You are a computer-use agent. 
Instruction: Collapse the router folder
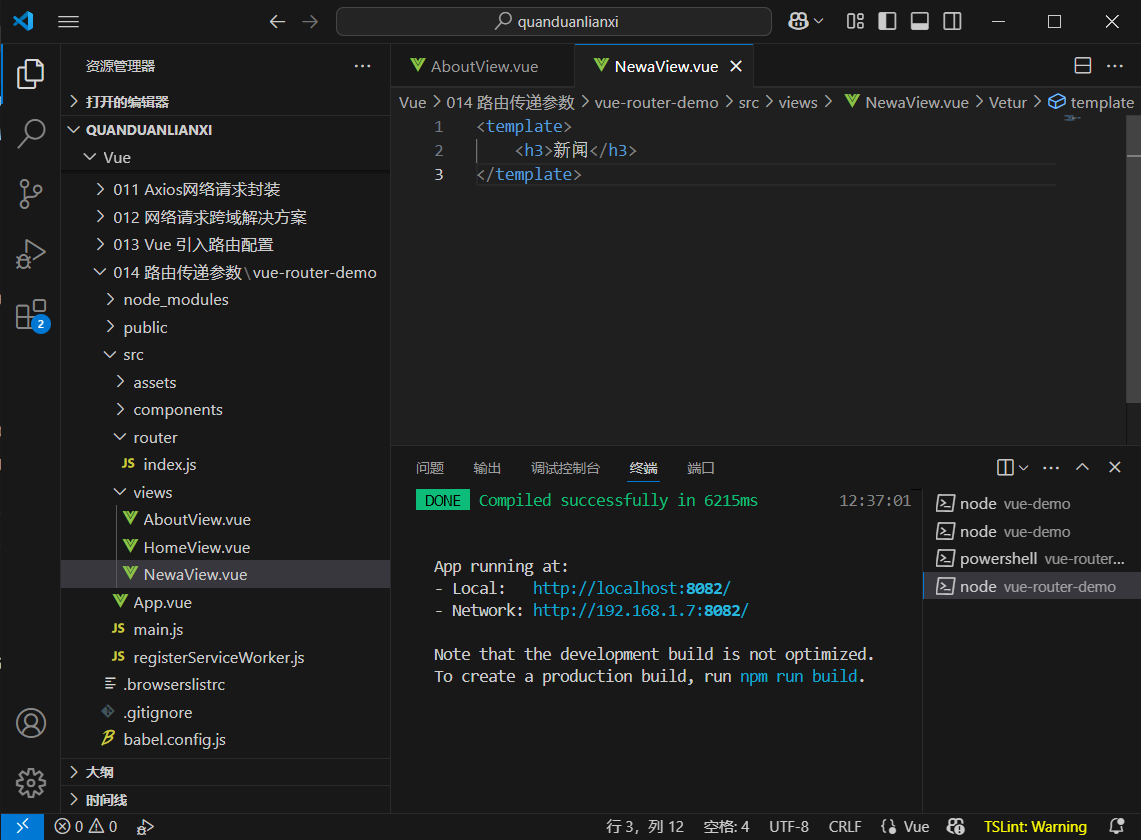pyautogui.click(x=226, y=437)
